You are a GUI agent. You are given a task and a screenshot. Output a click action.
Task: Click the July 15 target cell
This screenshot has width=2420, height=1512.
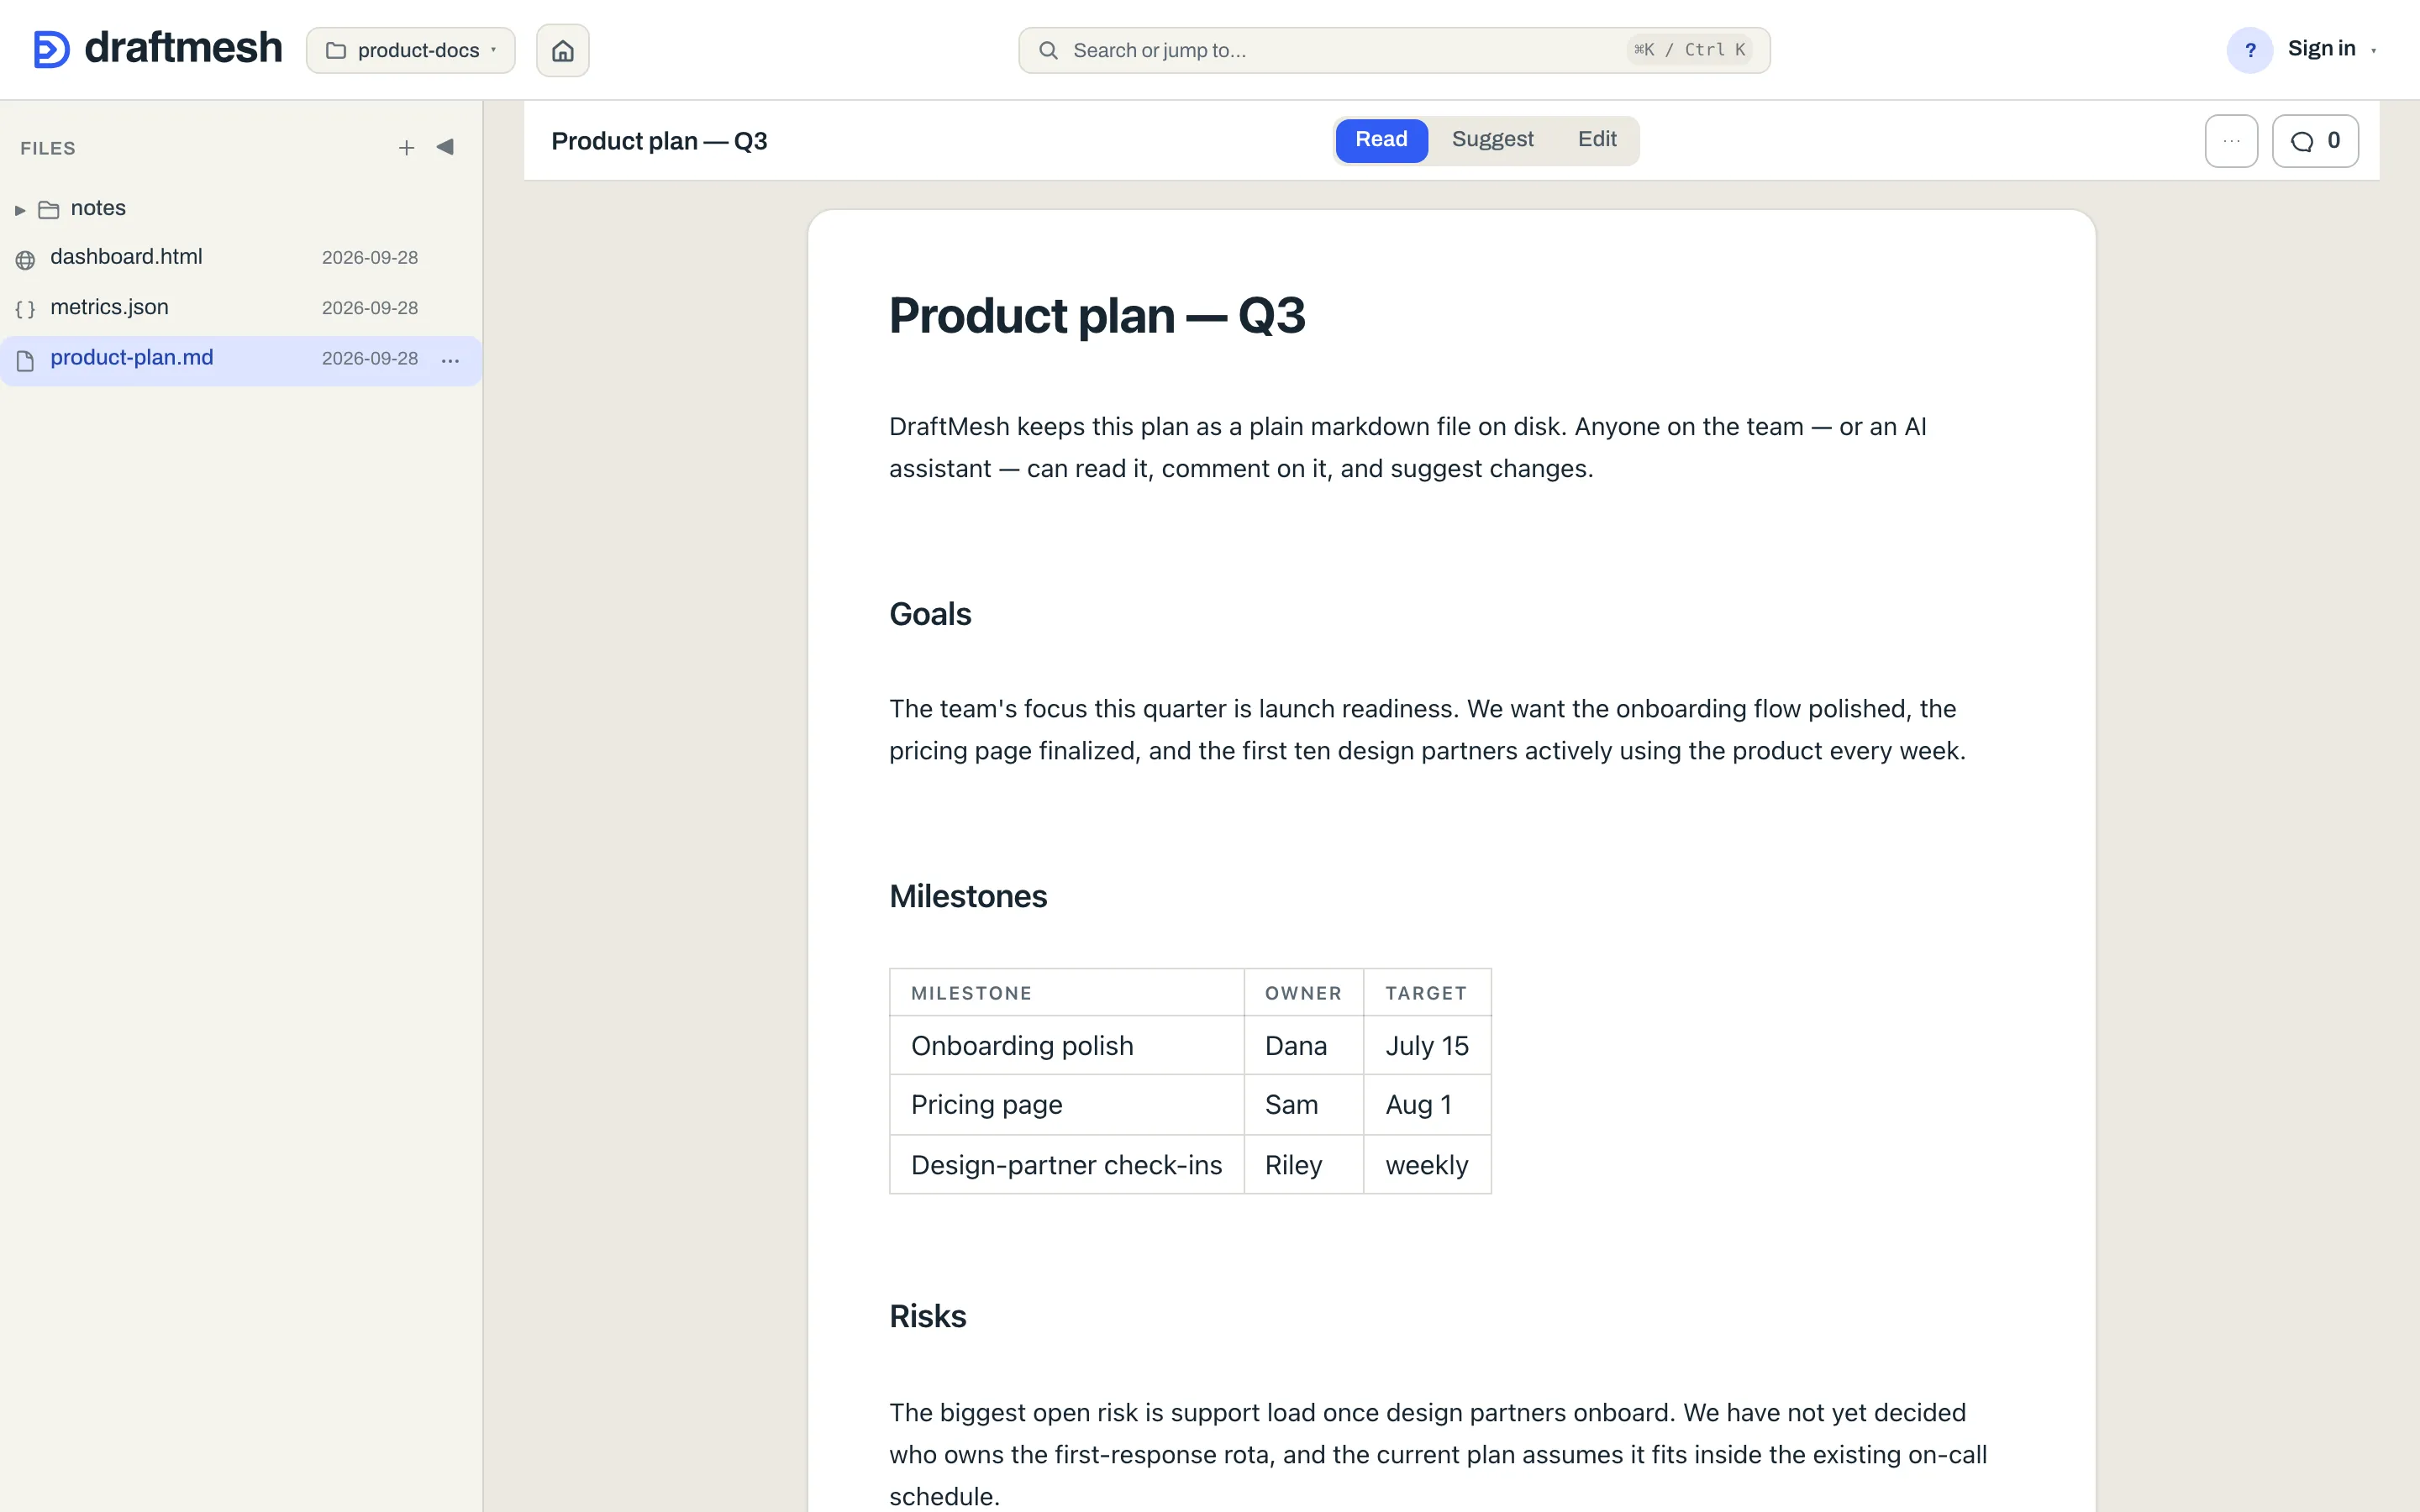1427,1045
